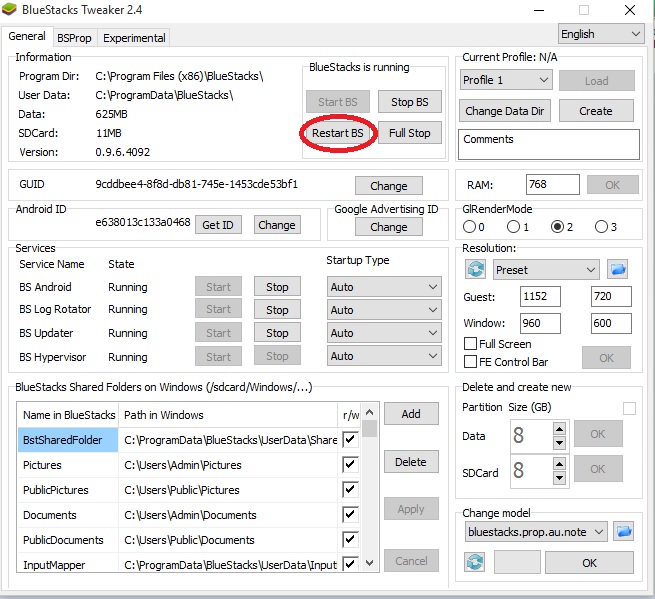The image size is (655, 599).
Task: Click the Full Stop button
Action: 410,133
